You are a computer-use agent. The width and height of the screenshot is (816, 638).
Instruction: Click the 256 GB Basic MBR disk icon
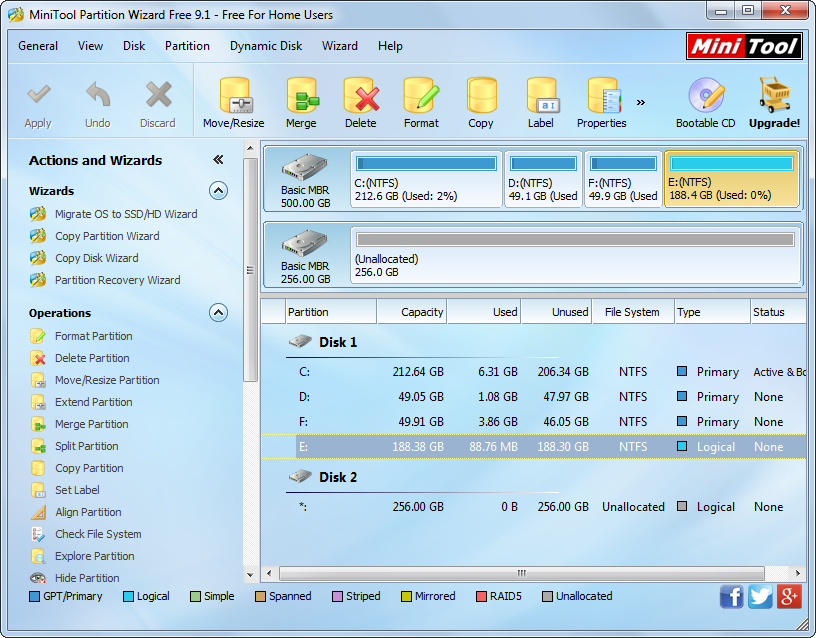304,243
